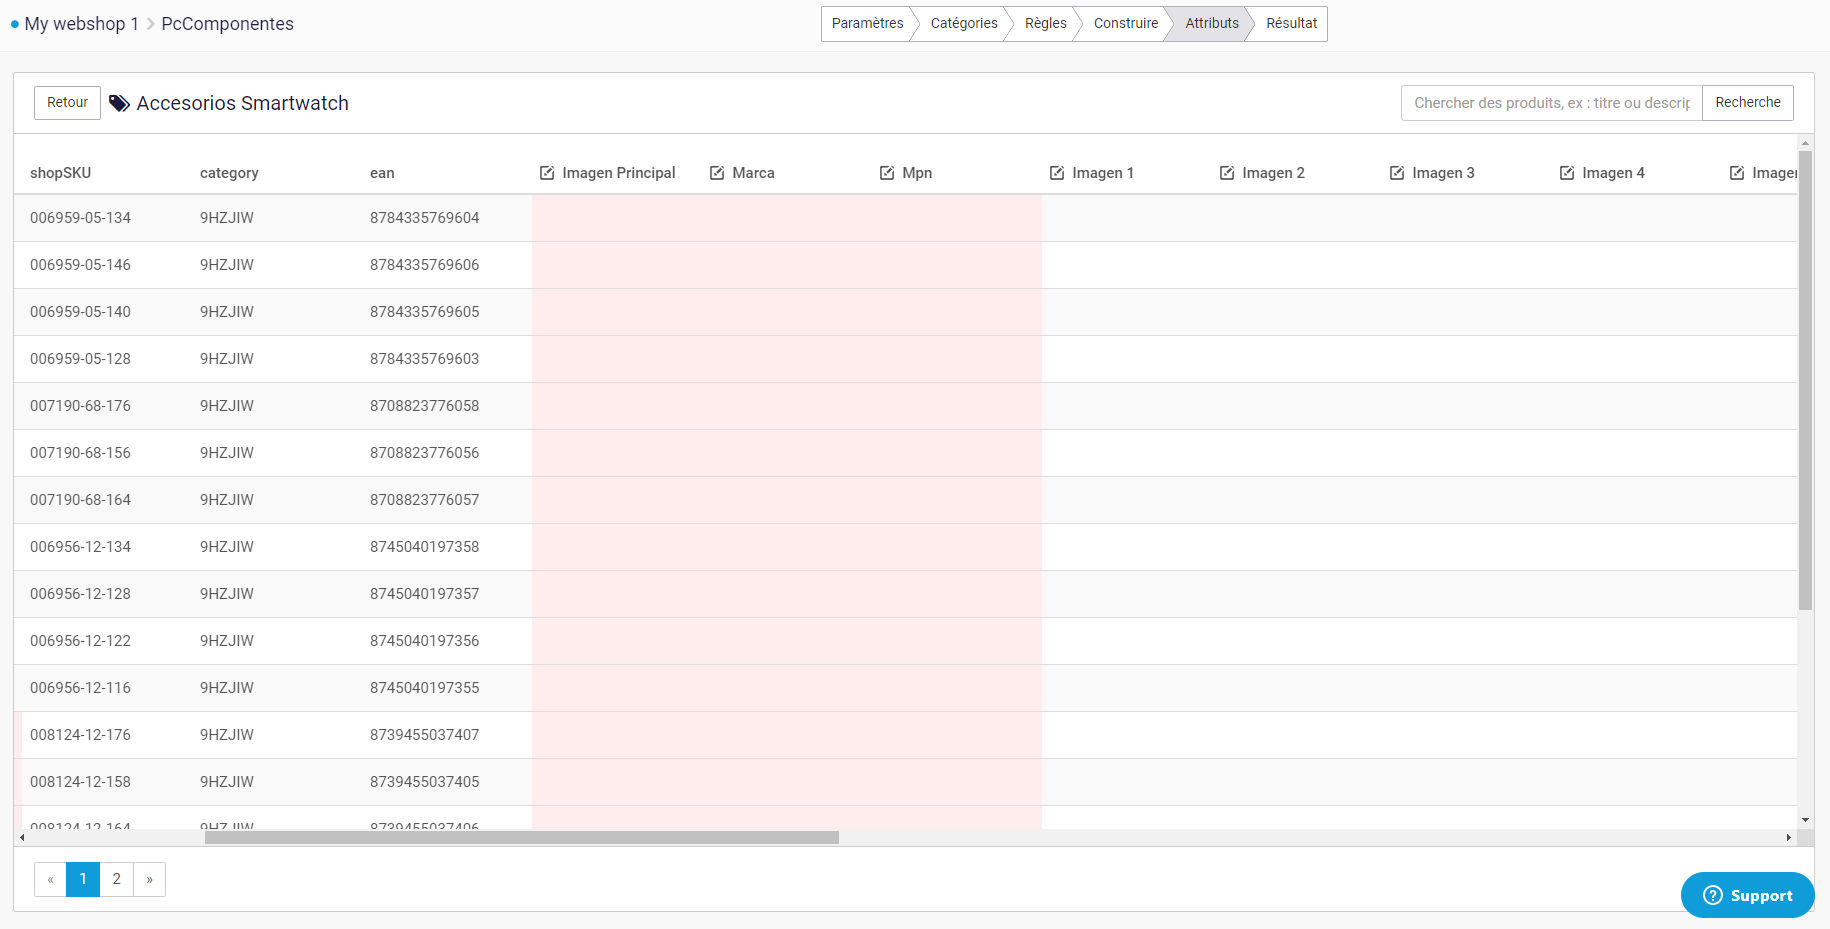
Task: Click the Retour button
Action: pos(67,103)
